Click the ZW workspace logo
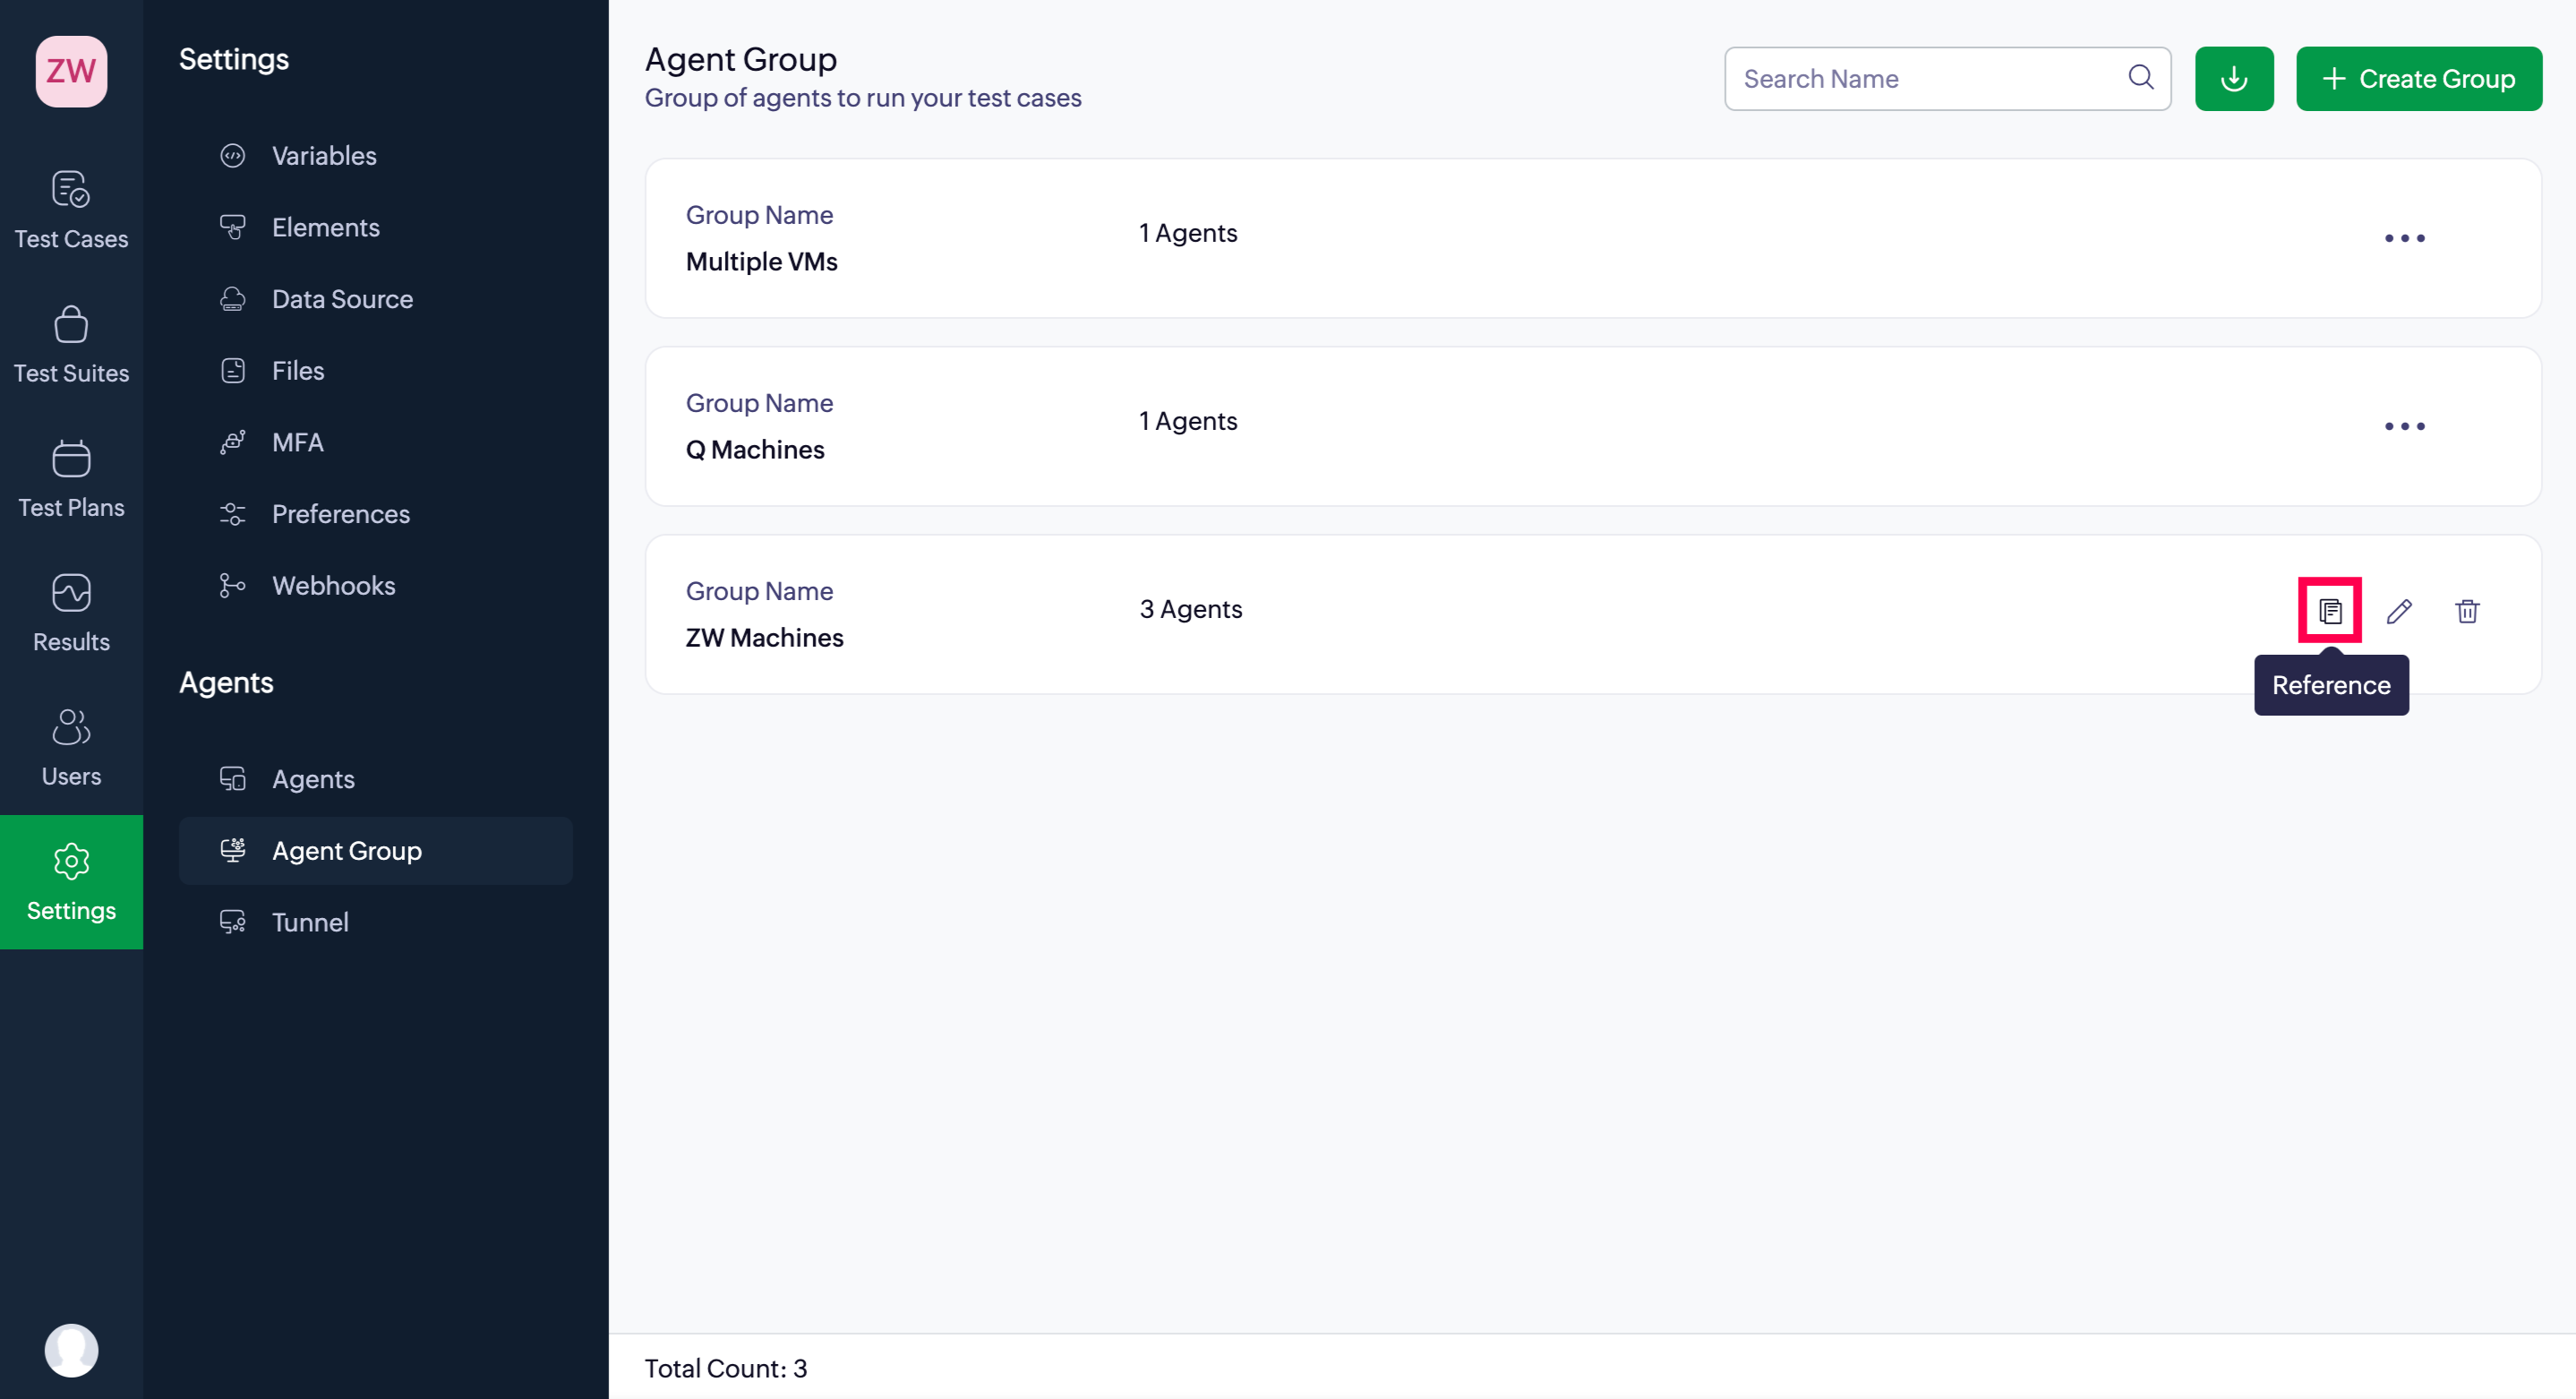This screenshot has width=2576, height=1399. point(71,71)
